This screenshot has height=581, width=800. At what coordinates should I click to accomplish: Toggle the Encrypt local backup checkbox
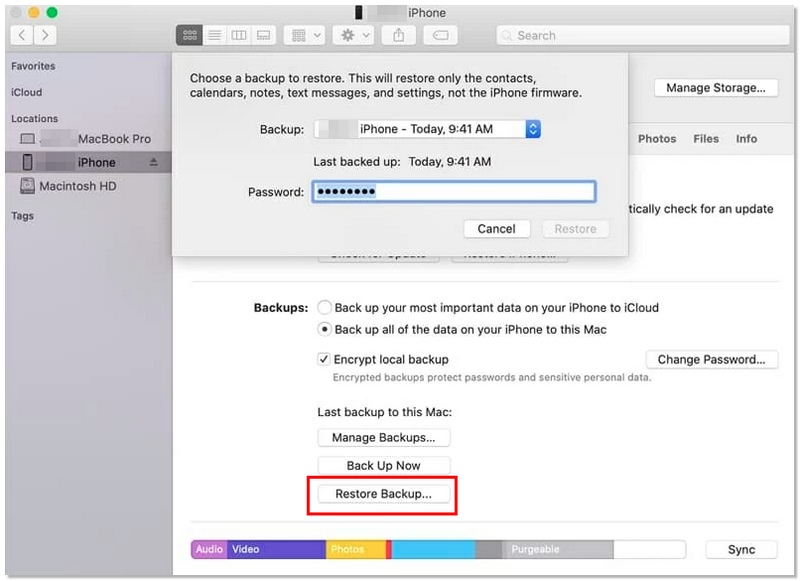(322, 359)
